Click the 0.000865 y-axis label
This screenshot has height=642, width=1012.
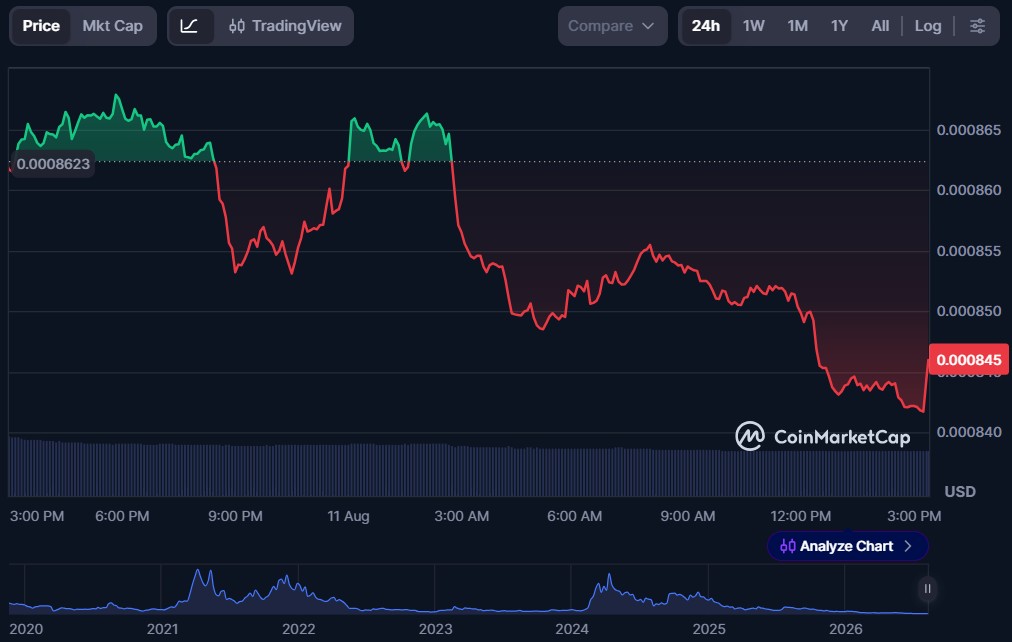click(968, 130)
